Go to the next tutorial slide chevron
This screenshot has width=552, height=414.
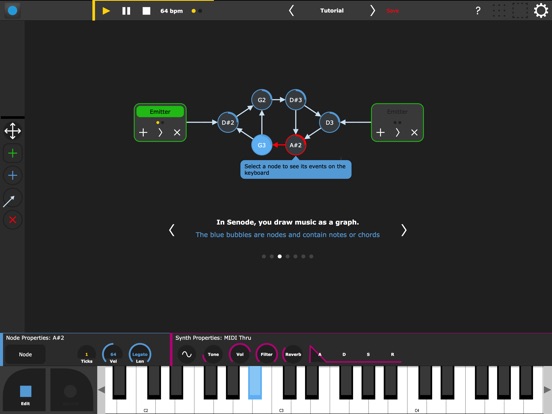tap(404, 230)
